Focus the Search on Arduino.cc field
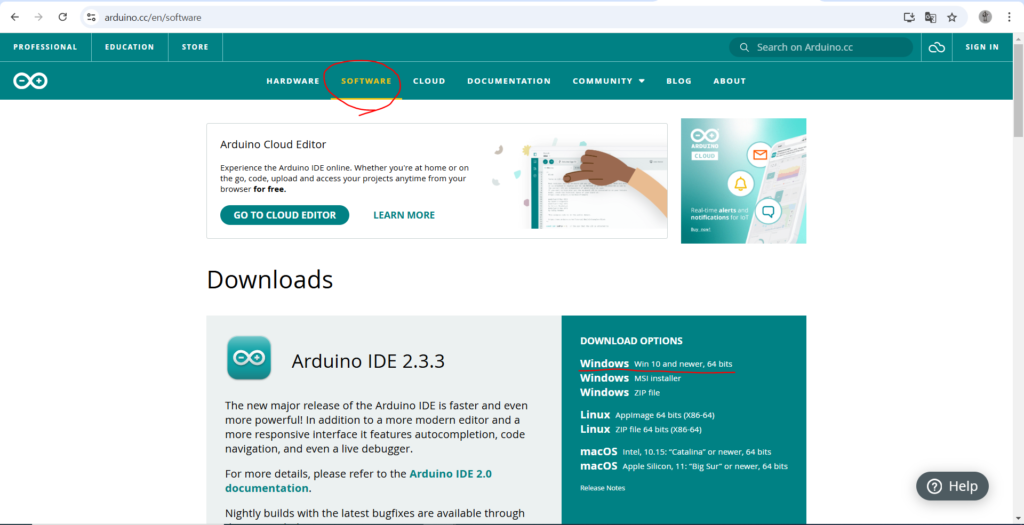Image resolution: width=1024 pixels, height=525 pixels. click(821, 47)
